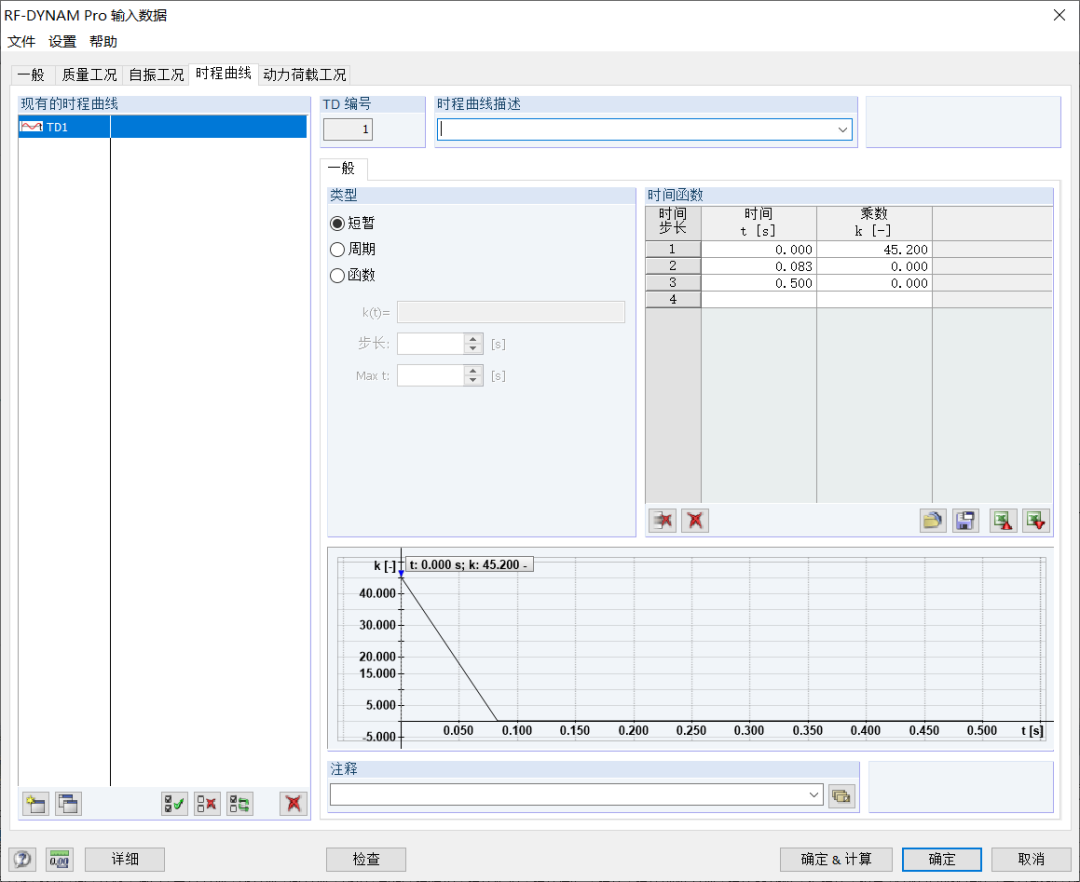Click the 取消 button

(x=1031, y=859)
